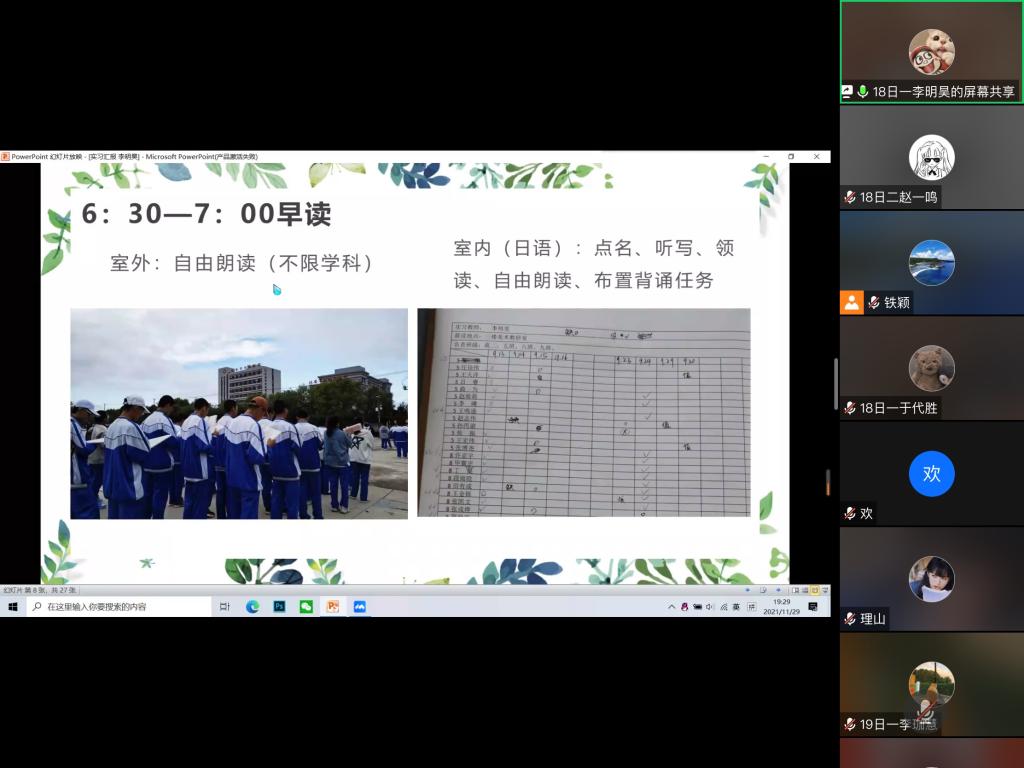Expand hidden system tray icons
Image resolution: width=1024 pixels, height=768 pixels.
[x=672, y=606]
